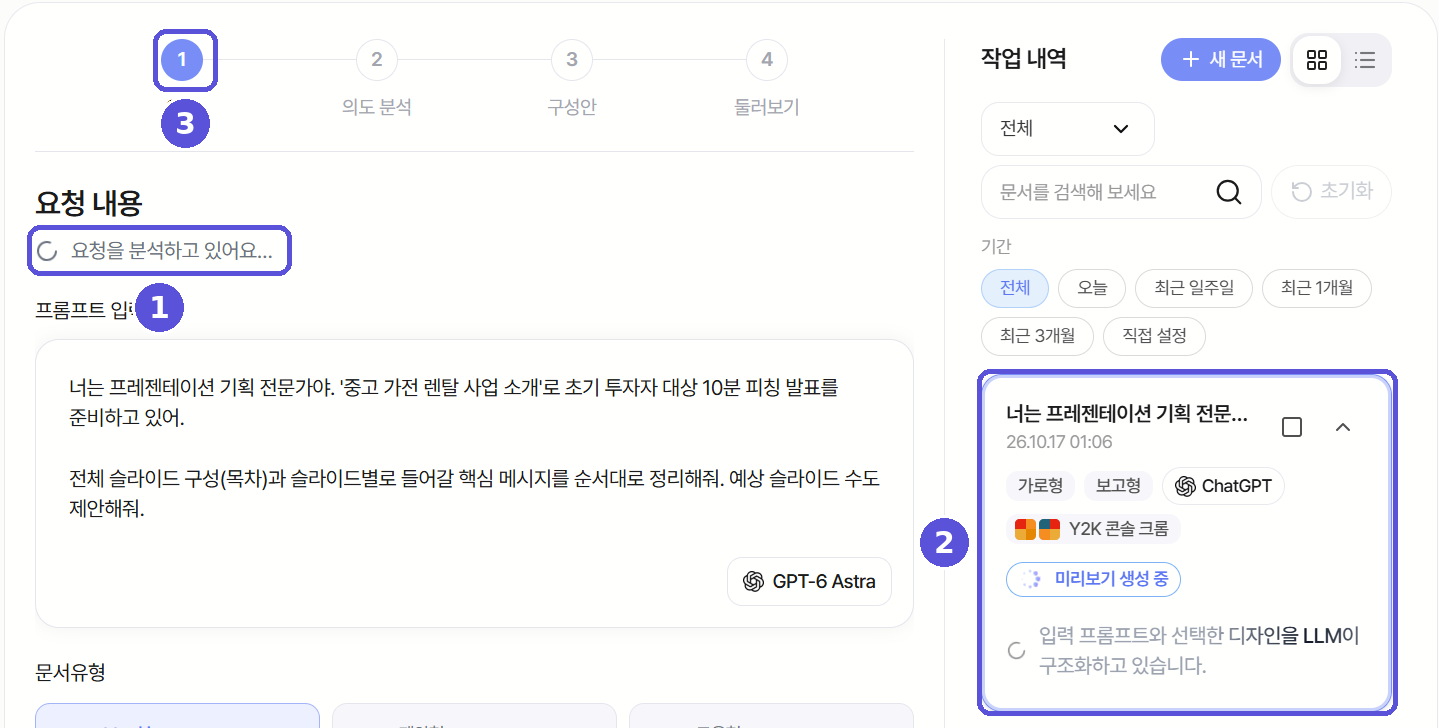Filter period by 최근 1개월
Viewport: 1439px width, 728px height.
click(x=1317, y=288)
